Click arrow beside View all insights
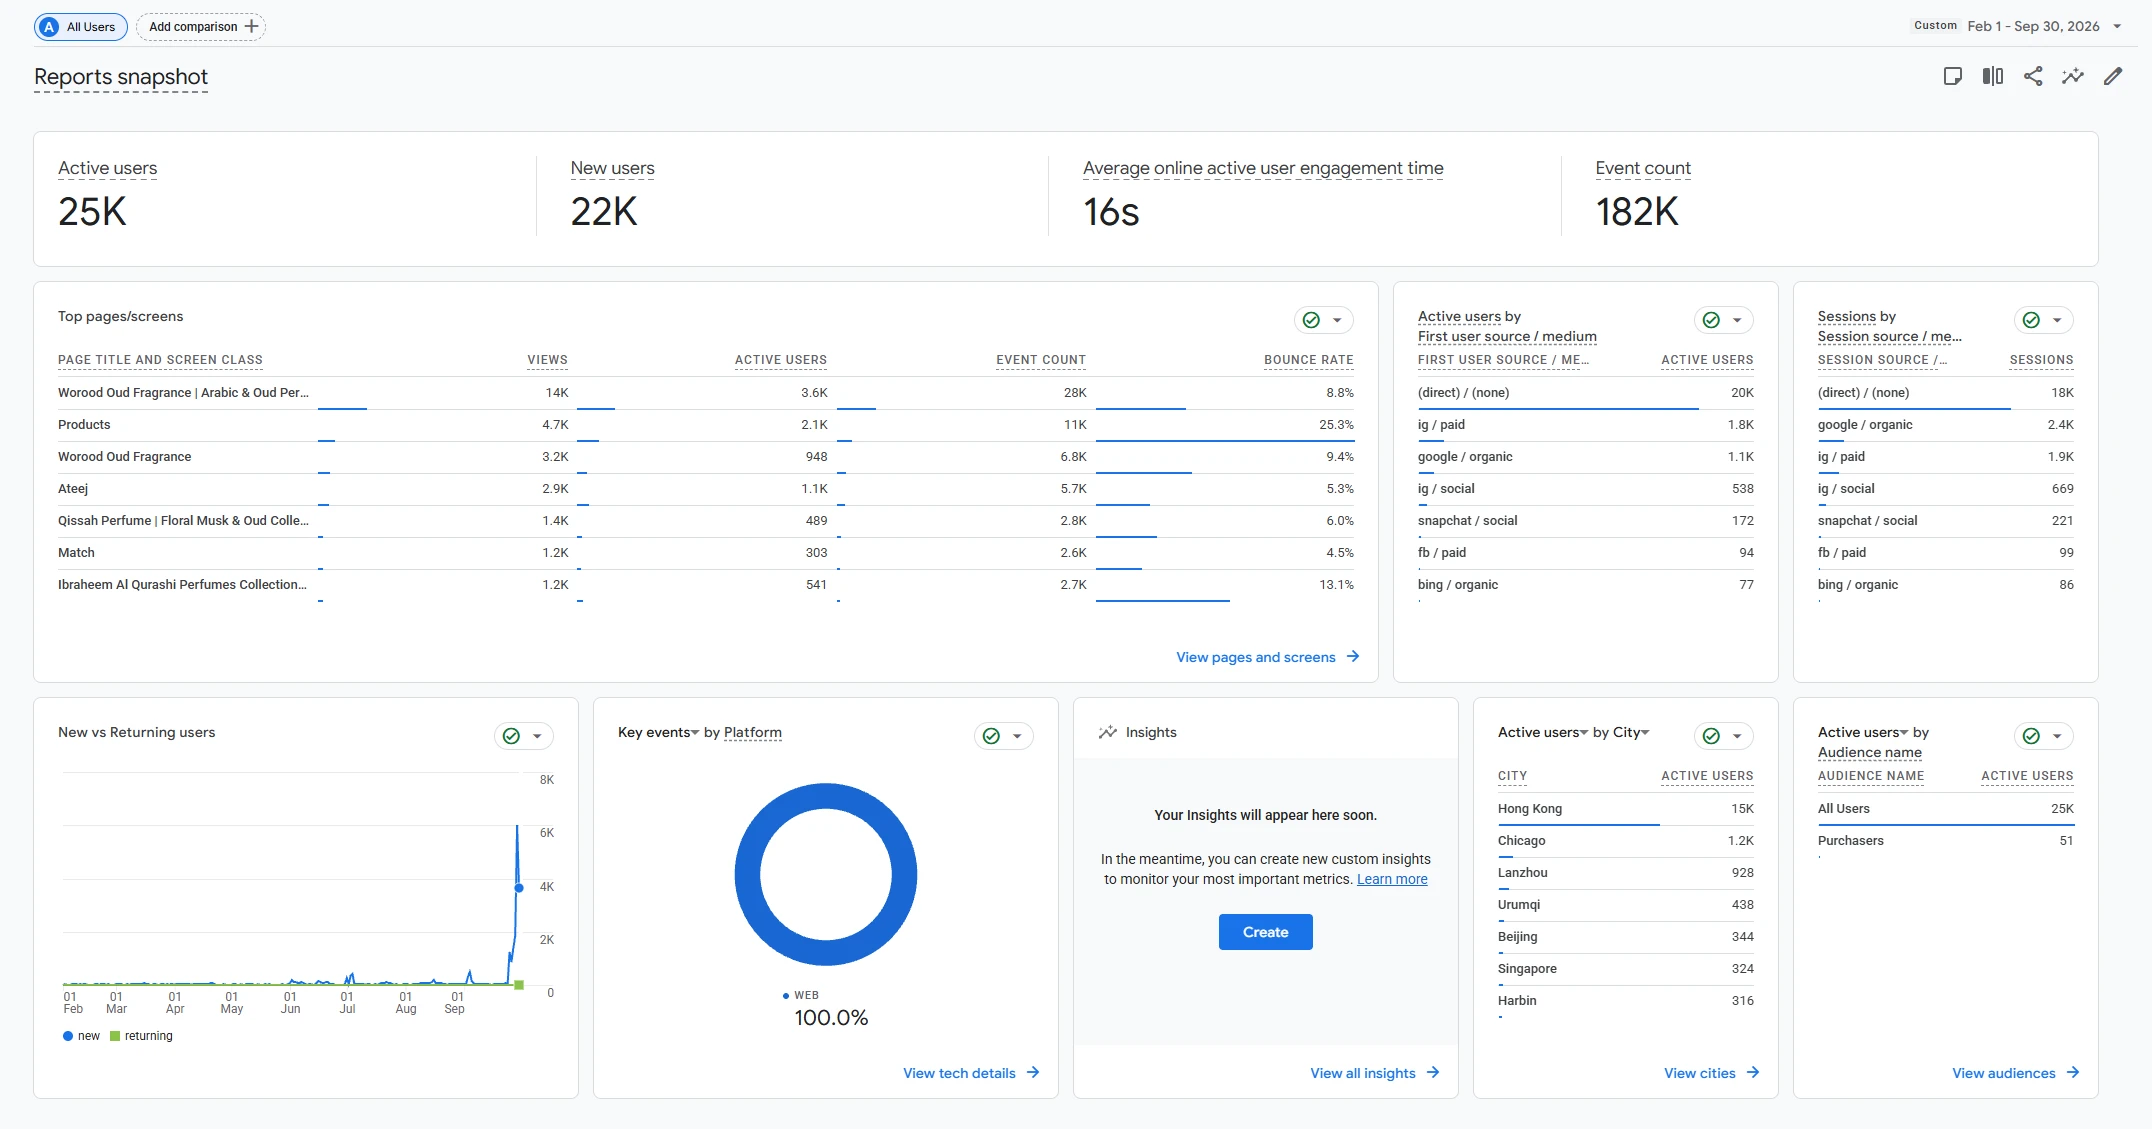The height and width of the screenshot is (1129, 2152). pos(1433,1073)
